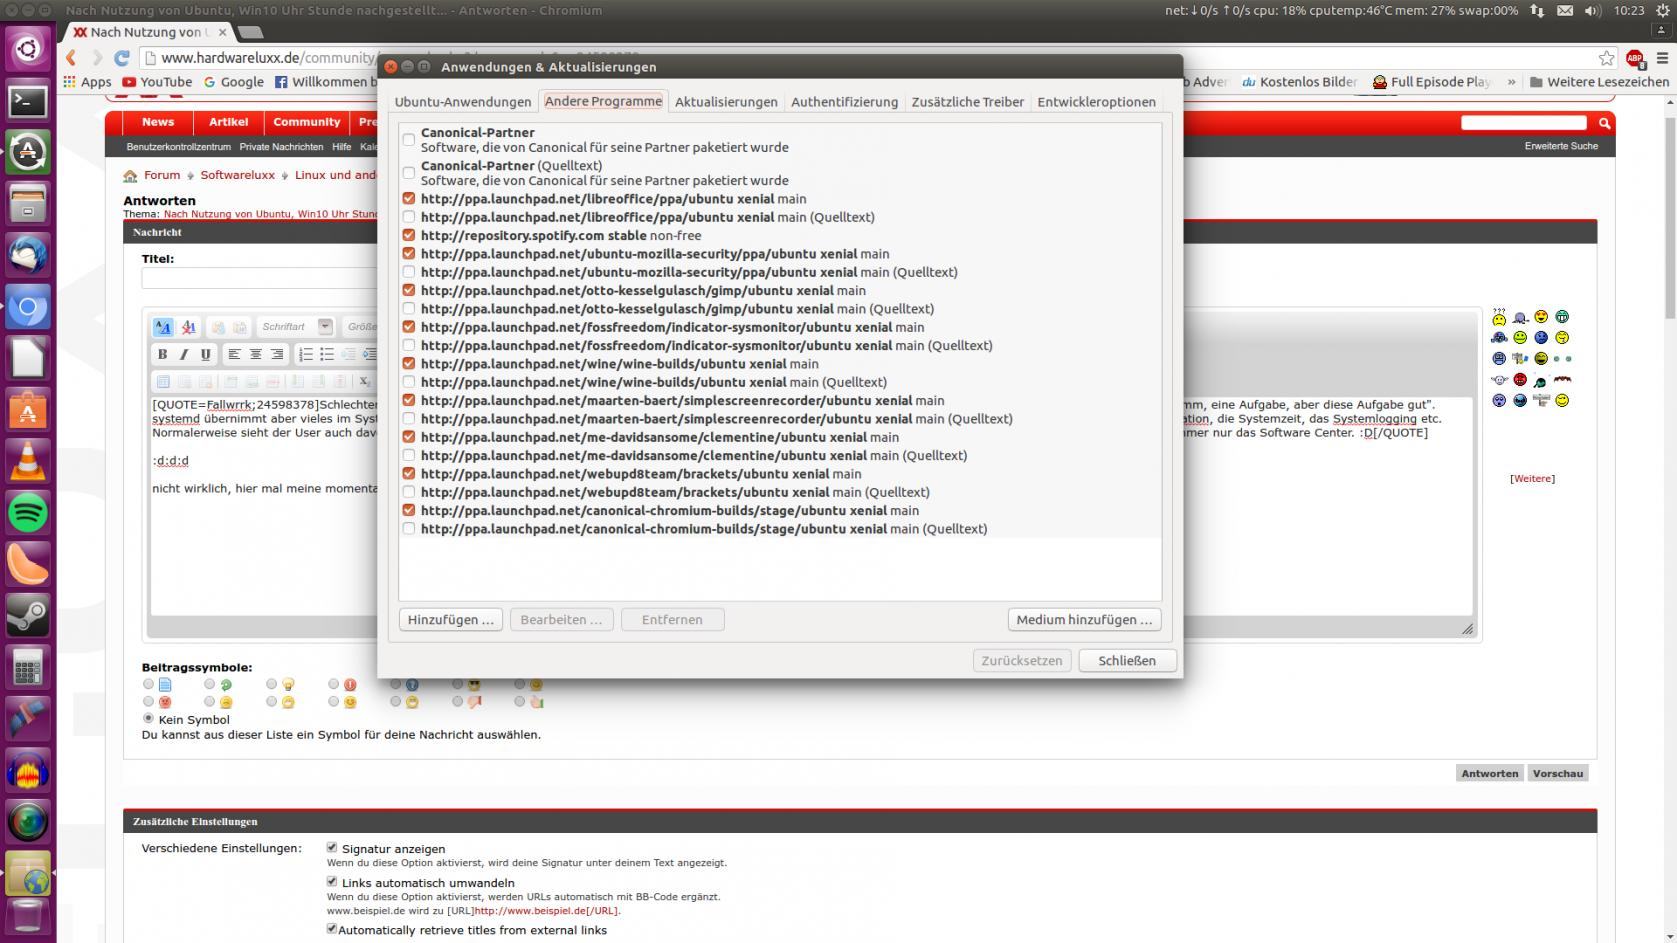Open the Aktualisierungen tab
The image size is (1677, 943).
(726, 102)
